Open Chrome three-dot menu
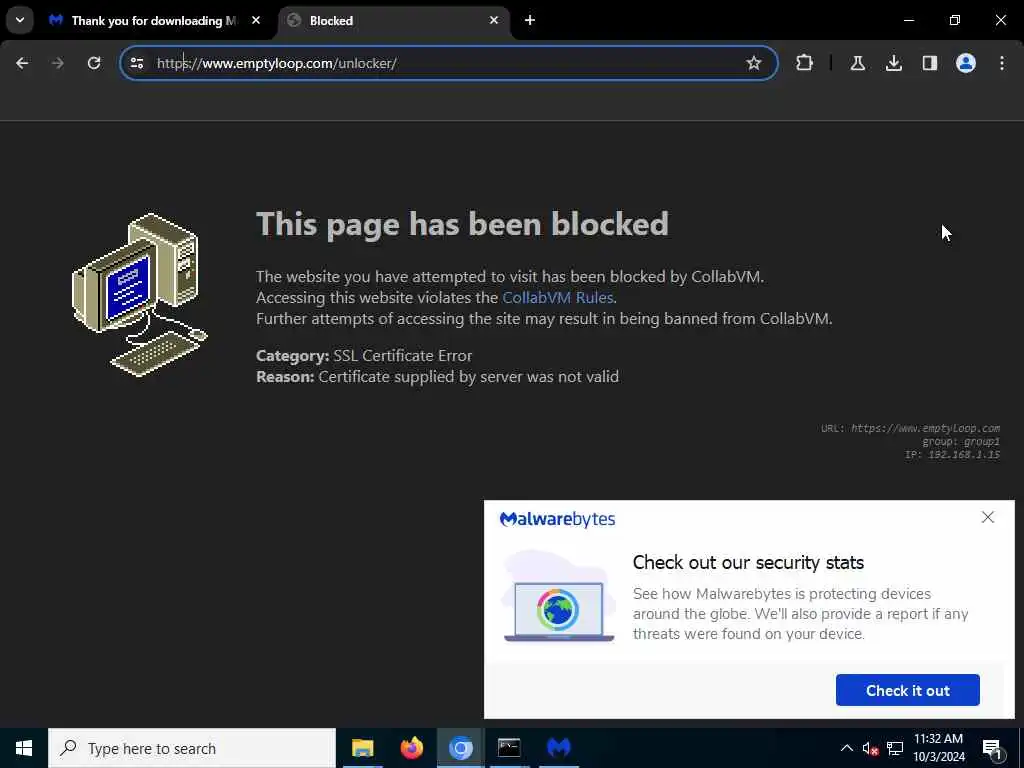 point(1002,63)
